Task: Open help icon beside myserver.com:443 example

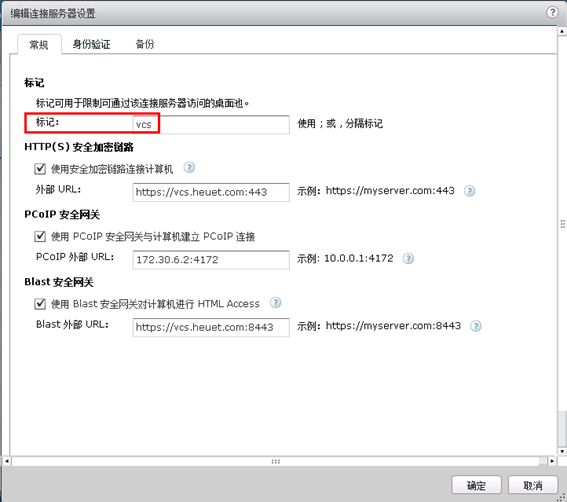Action: click(x=469, y=191)
